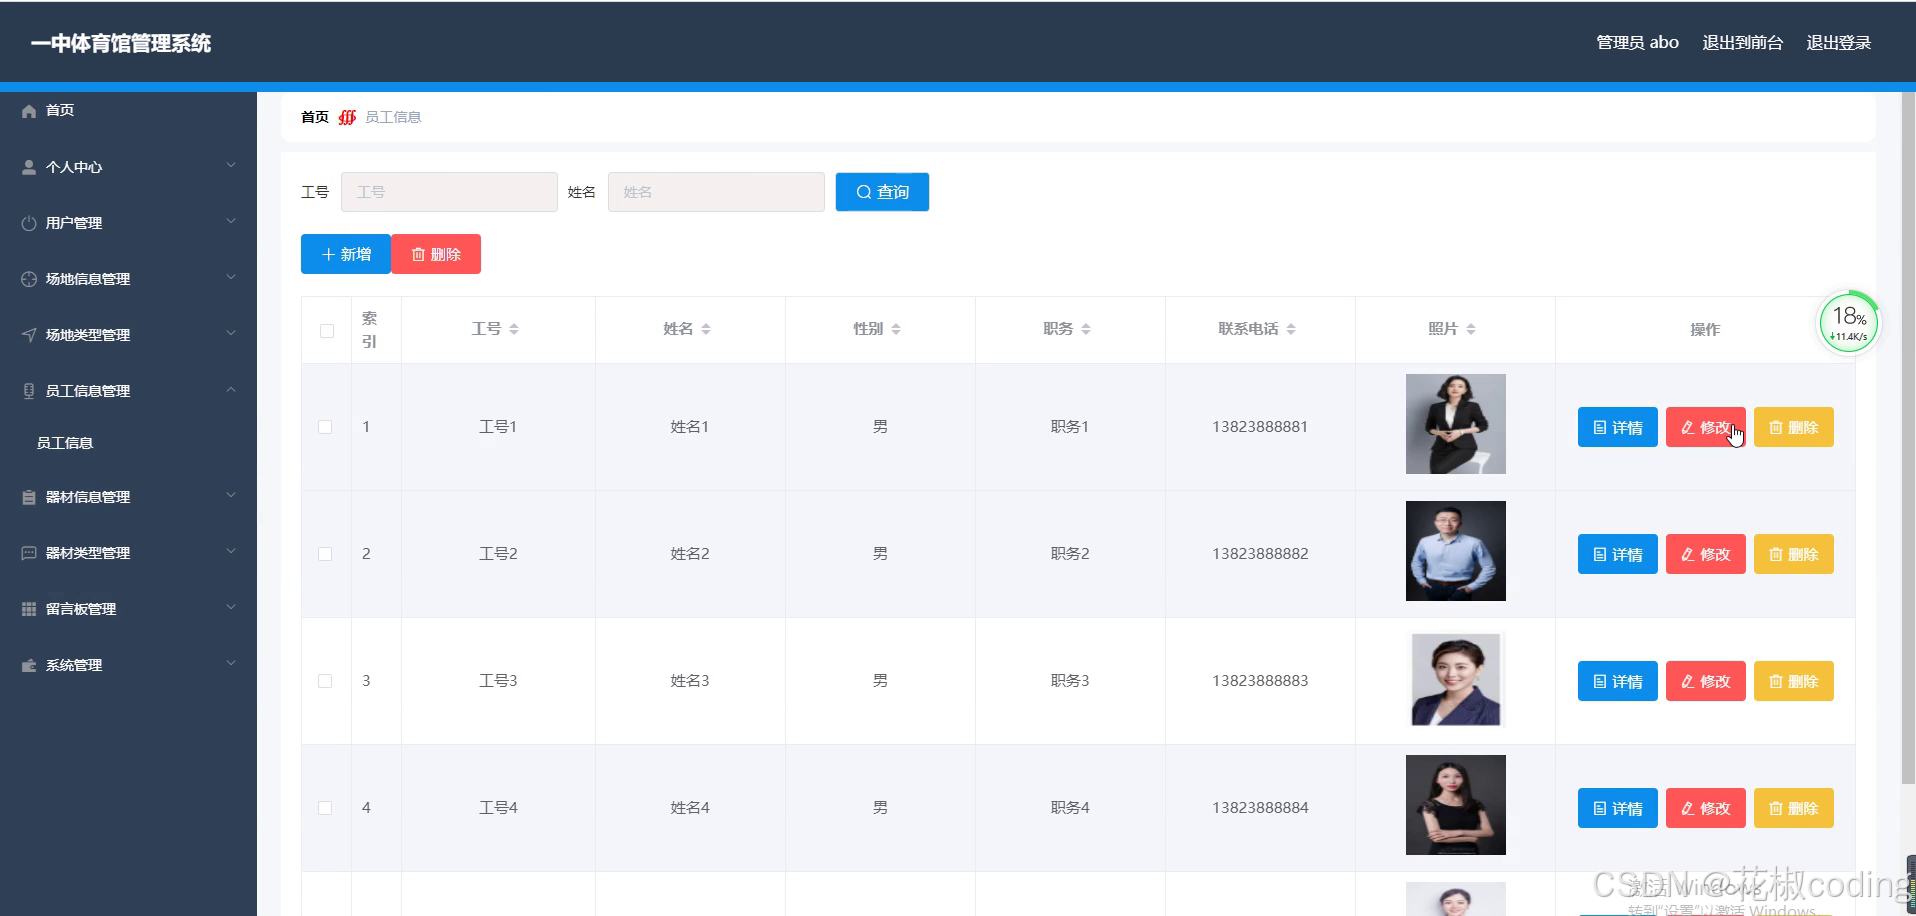This screenshot has height=916, width=1916.
Task: Expand the 个人中心 menu chevron
Action: [231, 165]
